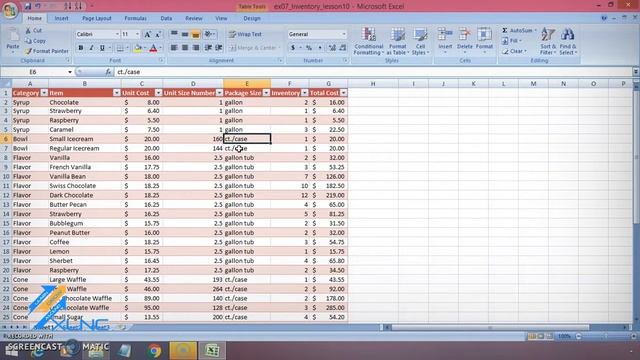Click the Fill button in Editing
This screenshot has width=640, height=360.
pos(512,41)
